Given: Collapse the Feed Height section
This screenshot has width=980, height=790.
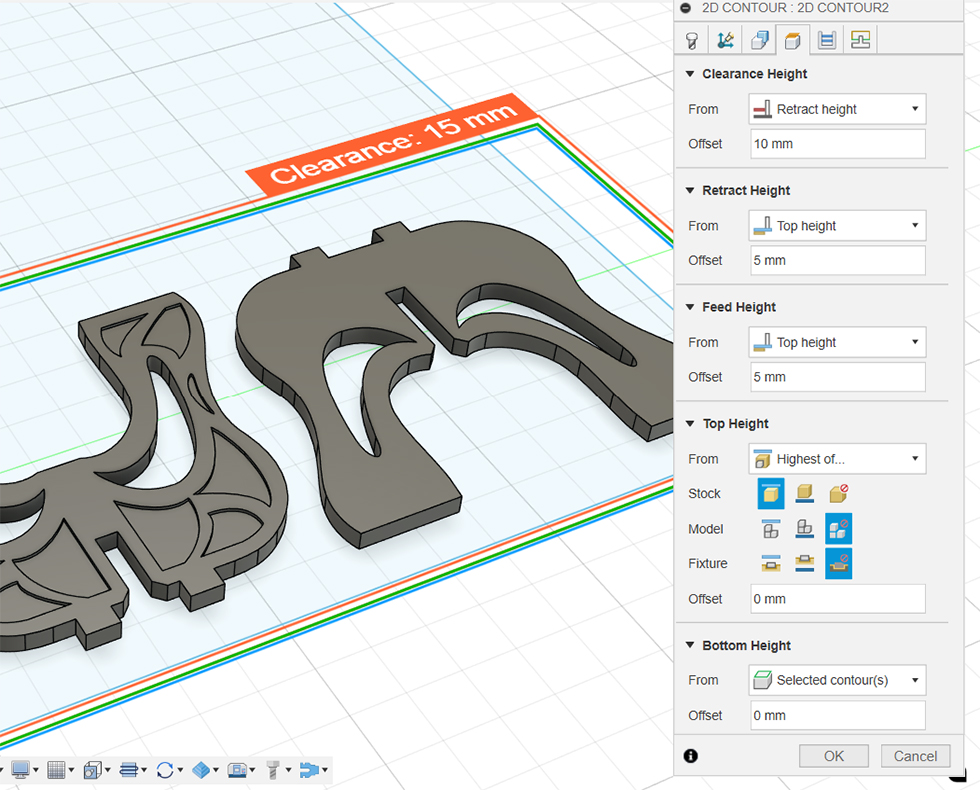Looking at the screenshot, I should pos(690,307).
